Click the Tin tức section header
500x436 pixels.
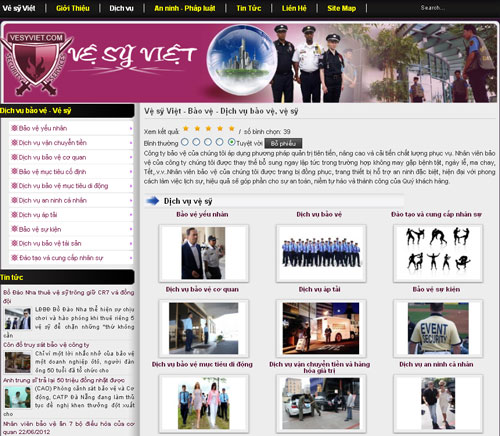[67, 277]
